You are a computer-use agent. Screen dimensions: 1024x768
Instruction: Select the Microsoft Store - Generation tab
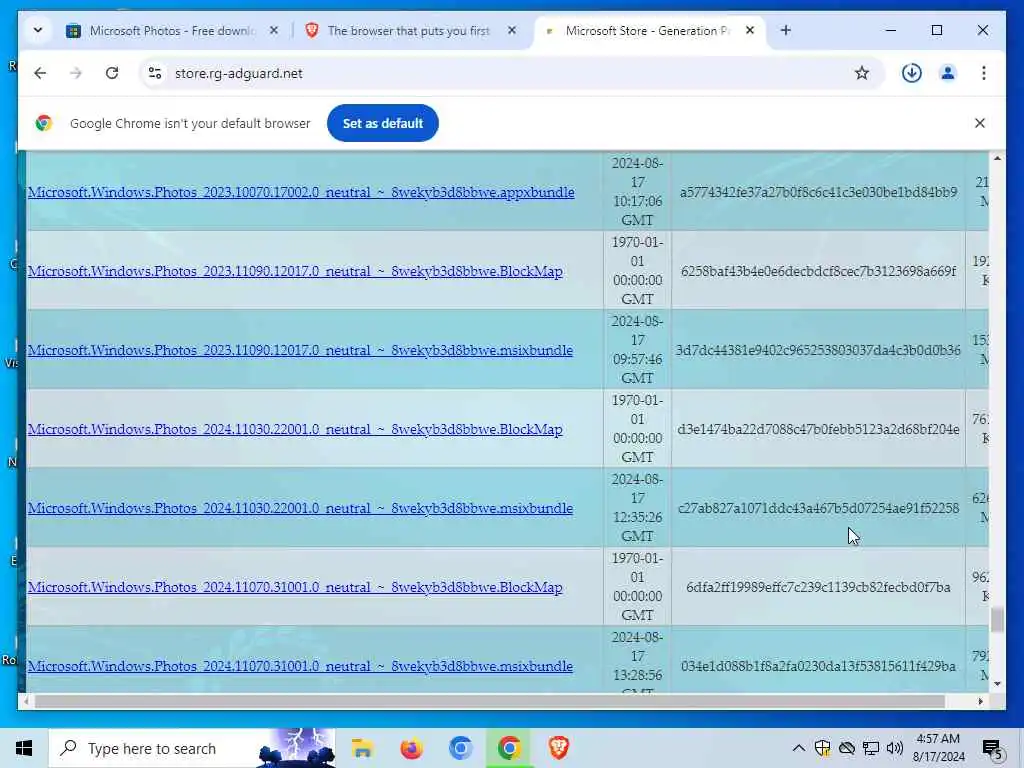click(647, 31)
